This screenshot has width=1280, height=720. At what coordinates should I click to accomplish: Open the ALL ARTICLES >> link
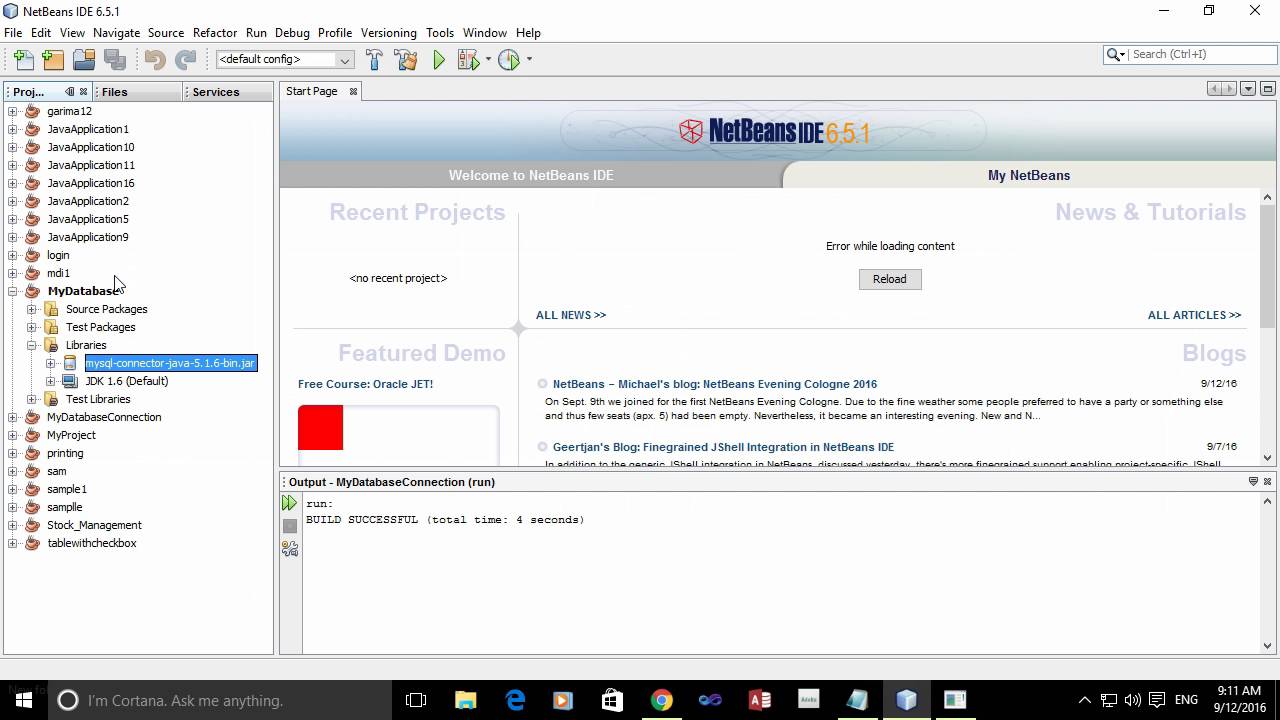[x=1194, y=315]
